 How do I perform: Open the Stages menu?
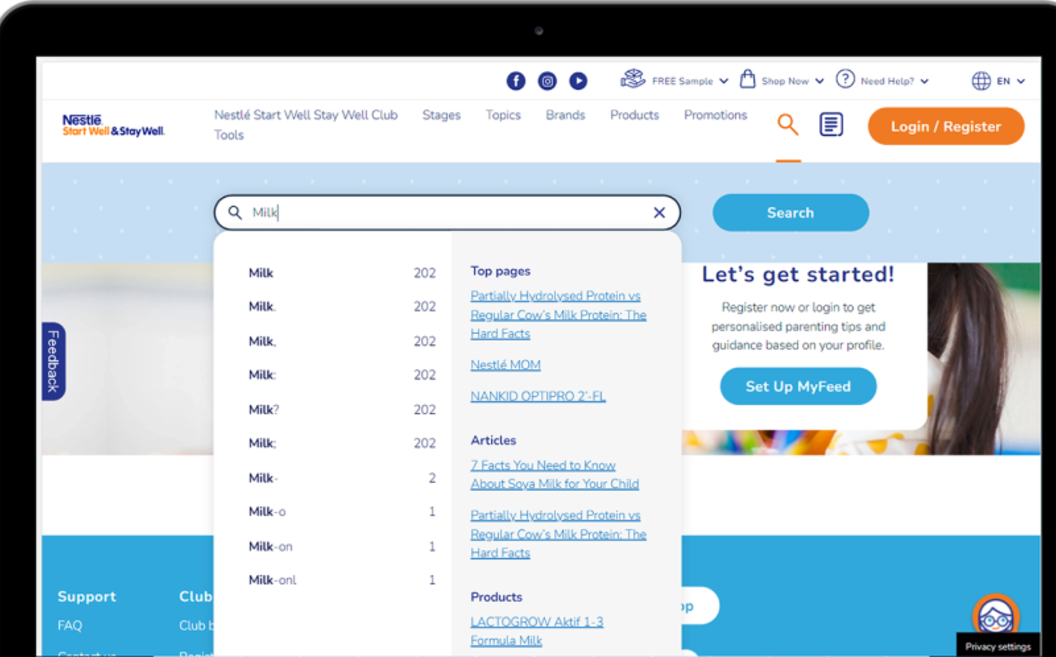441,115
